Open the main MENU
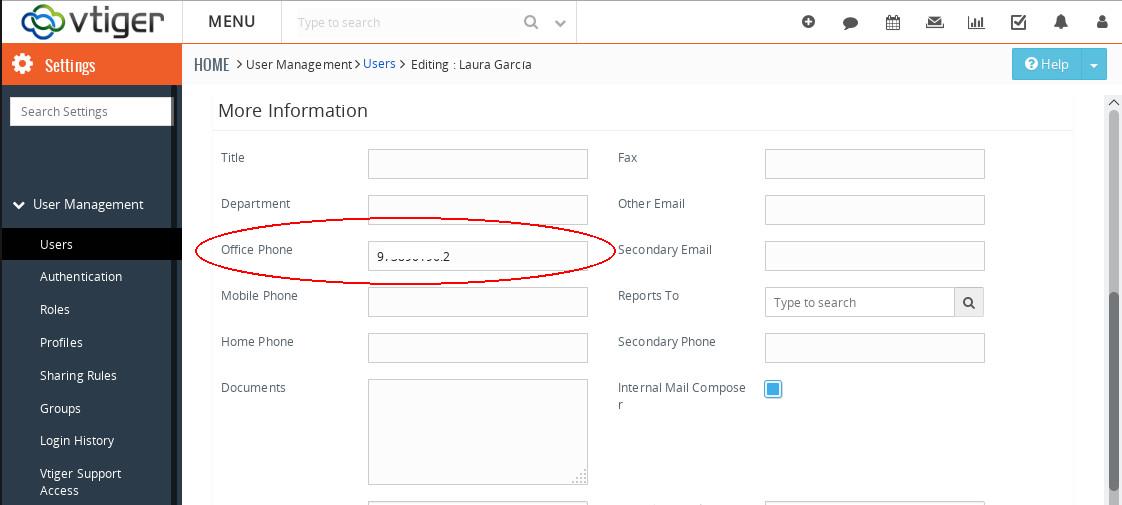The width and height of the screenshot is (1122, 505). click(x=231, y=21)
